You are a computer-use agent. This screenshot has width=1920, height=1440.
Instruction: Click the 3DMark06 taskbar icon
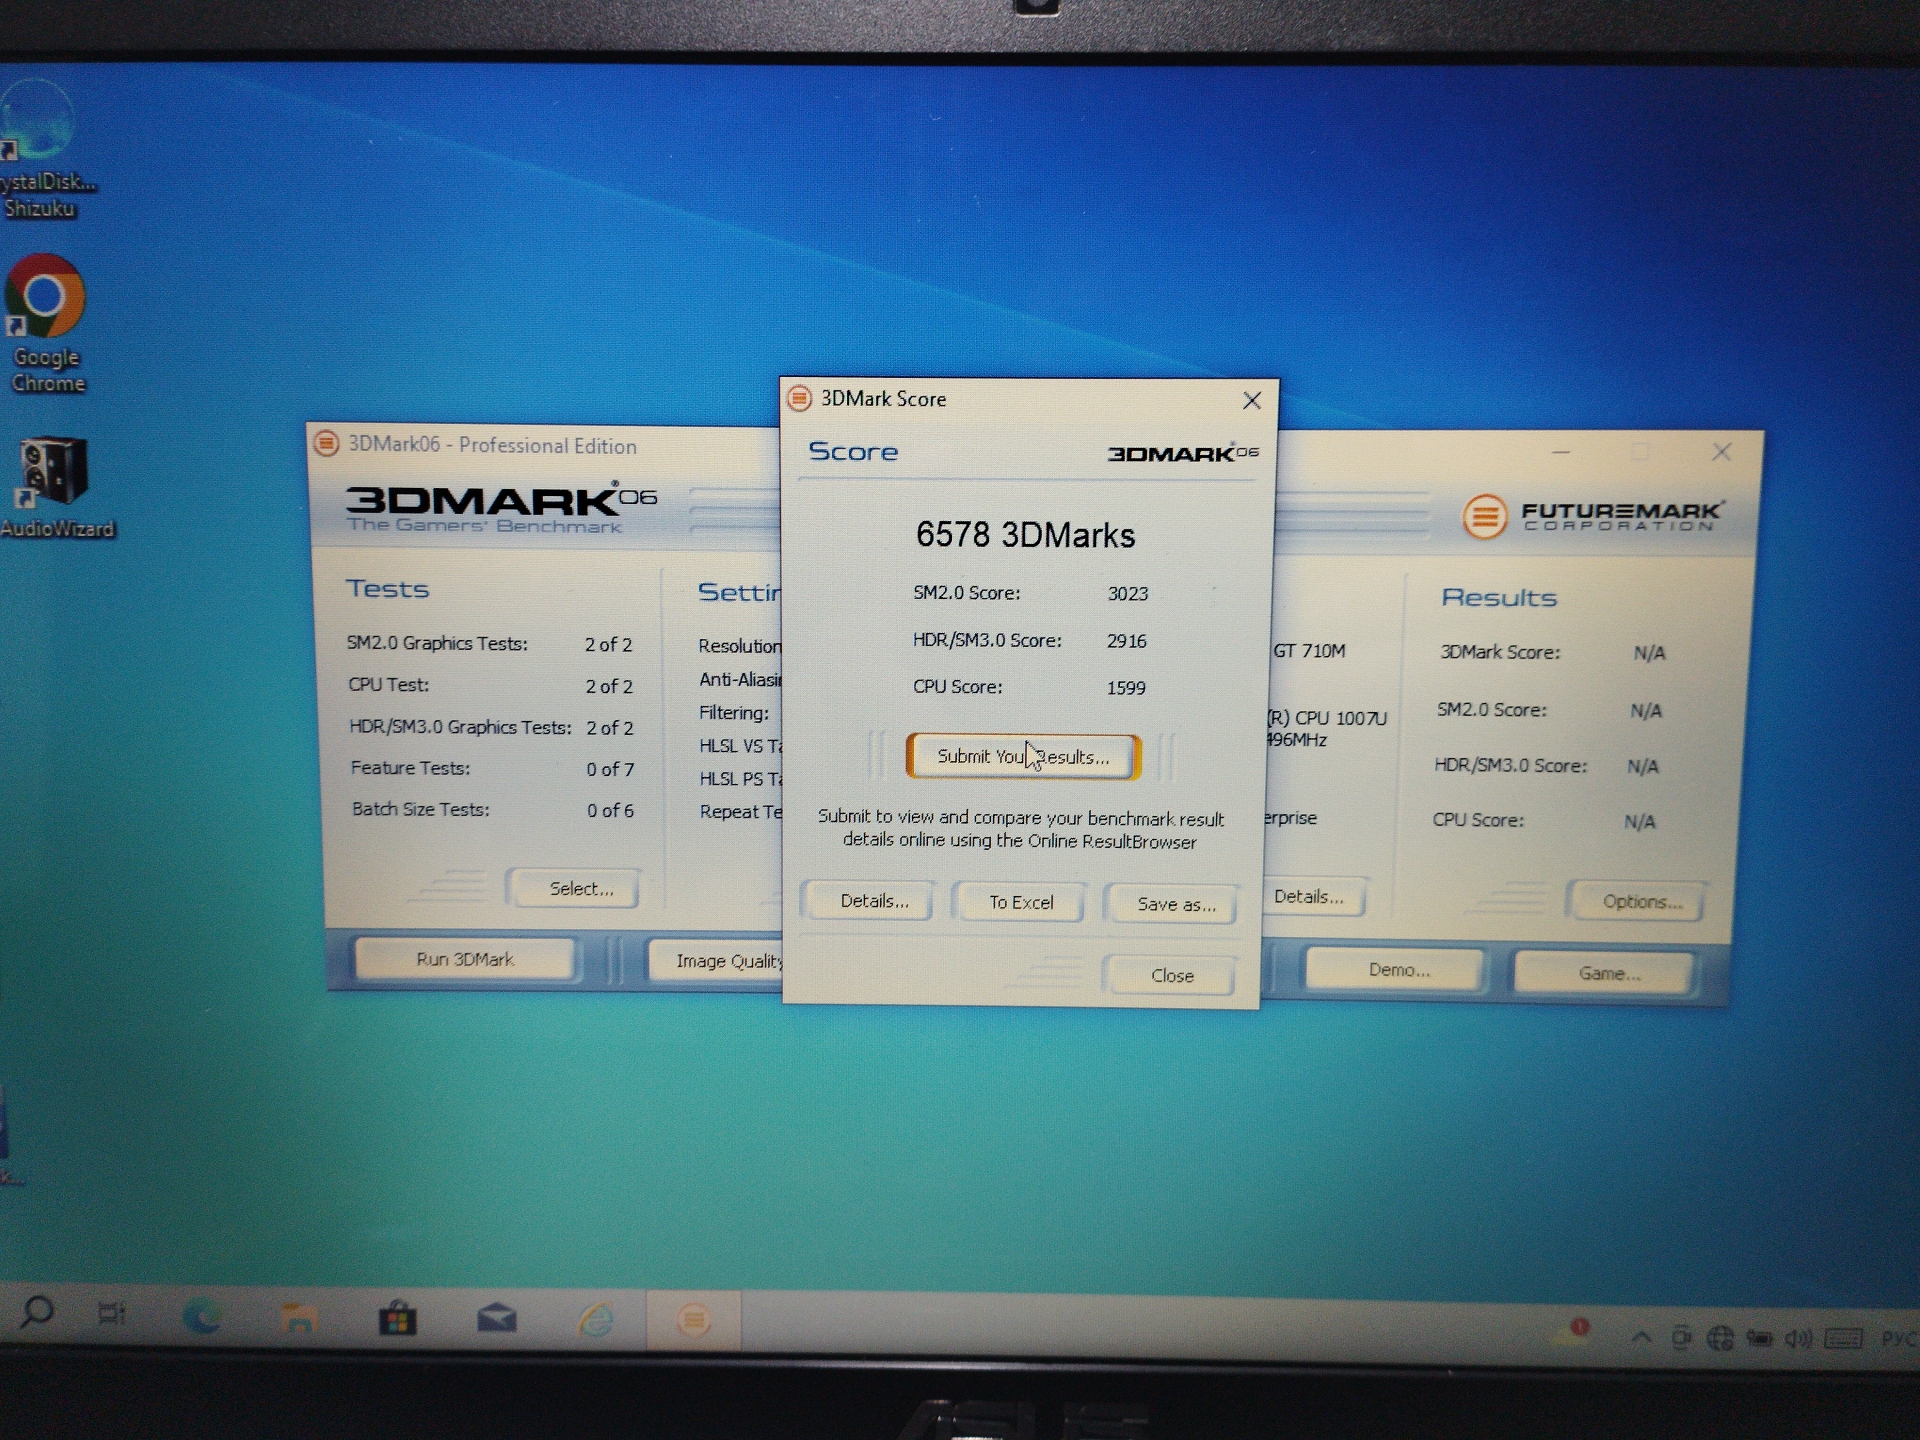pos(693,1321)
